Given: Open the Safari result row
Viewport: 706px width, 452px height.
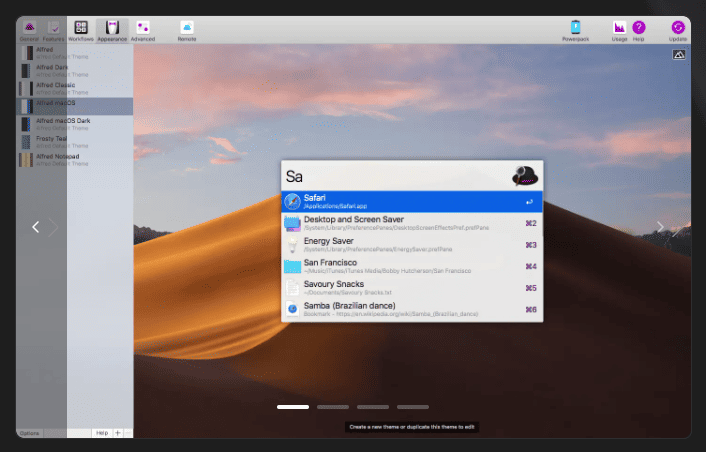Looking at the screenshot, I should (x=412, y=202).
